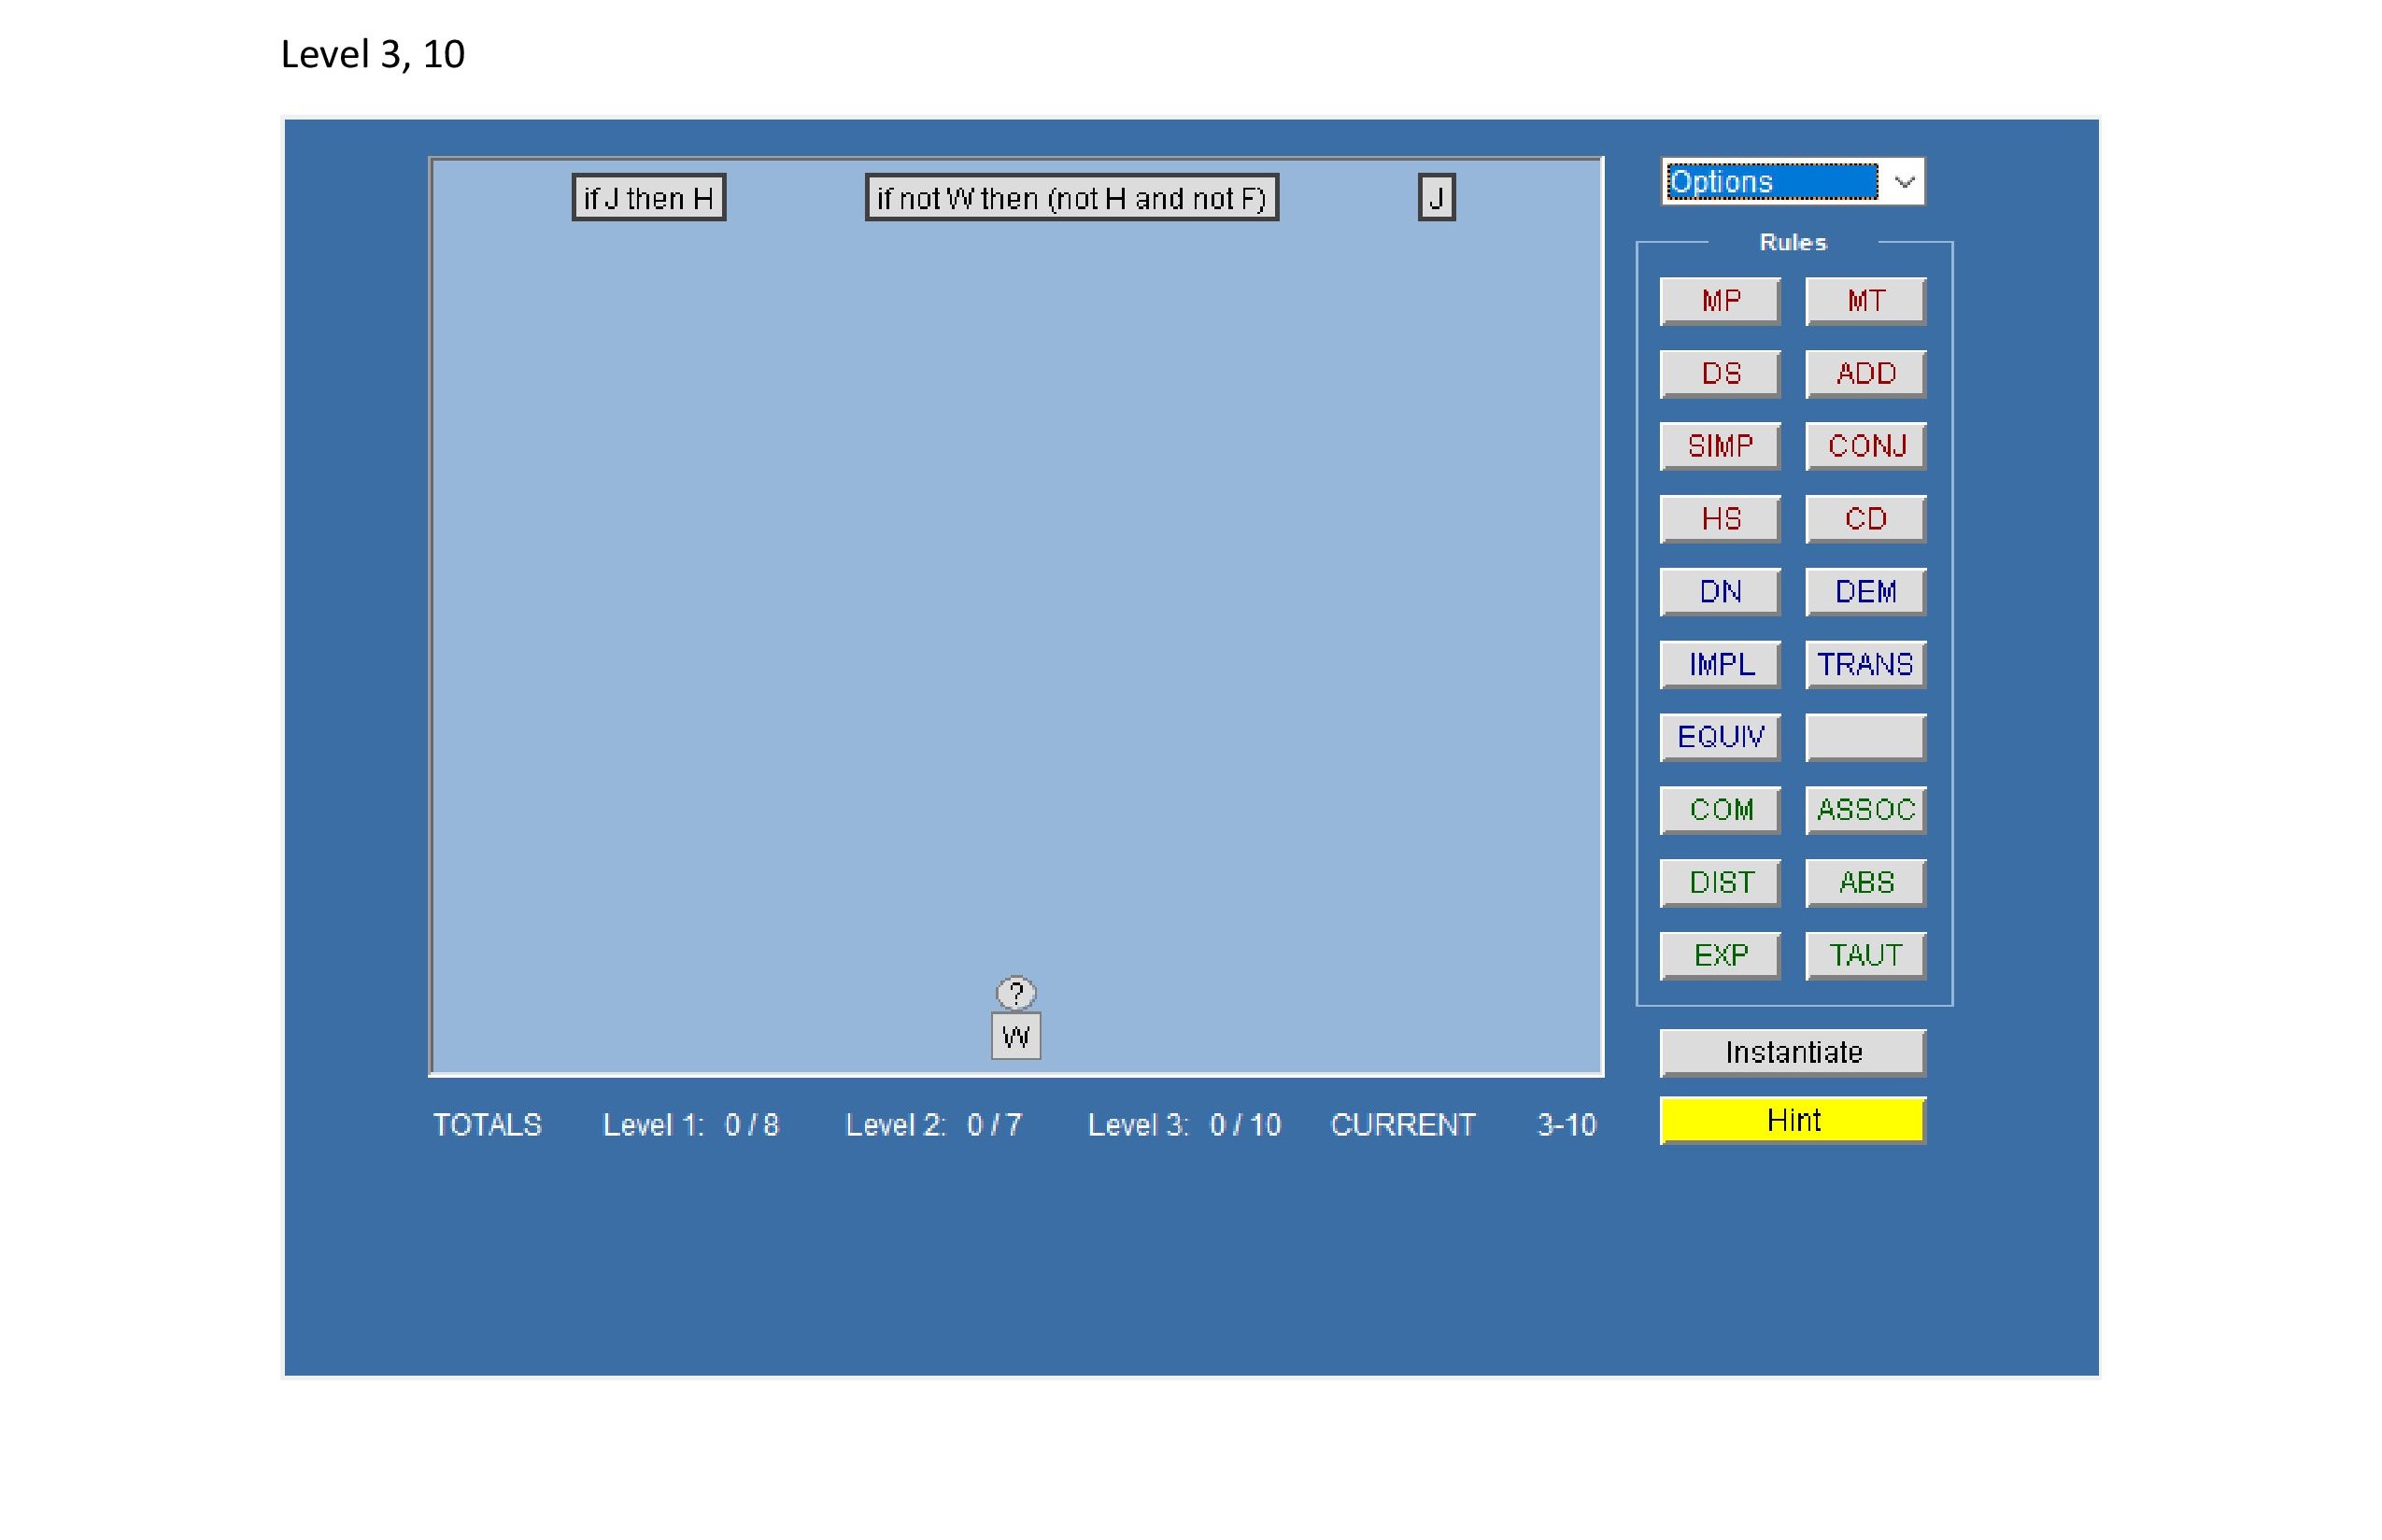
Task: Open the Options dropdown arrow
Action: 1903,182
